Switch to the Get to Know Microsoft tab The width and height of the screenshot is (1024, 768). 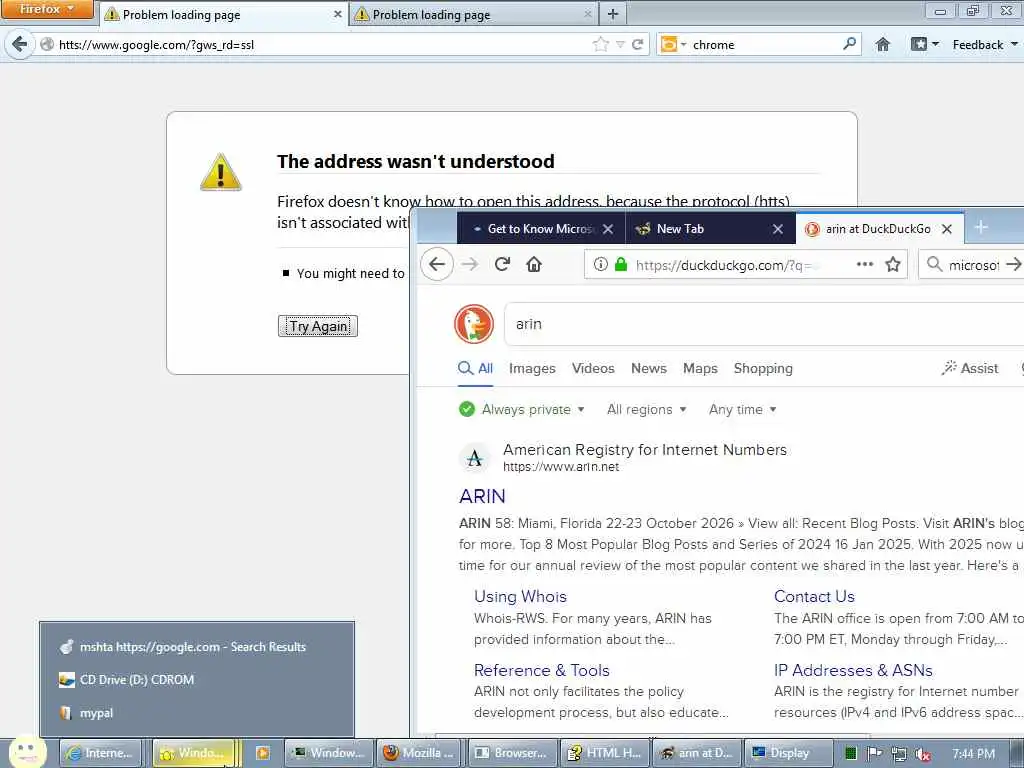click(541, 229)
